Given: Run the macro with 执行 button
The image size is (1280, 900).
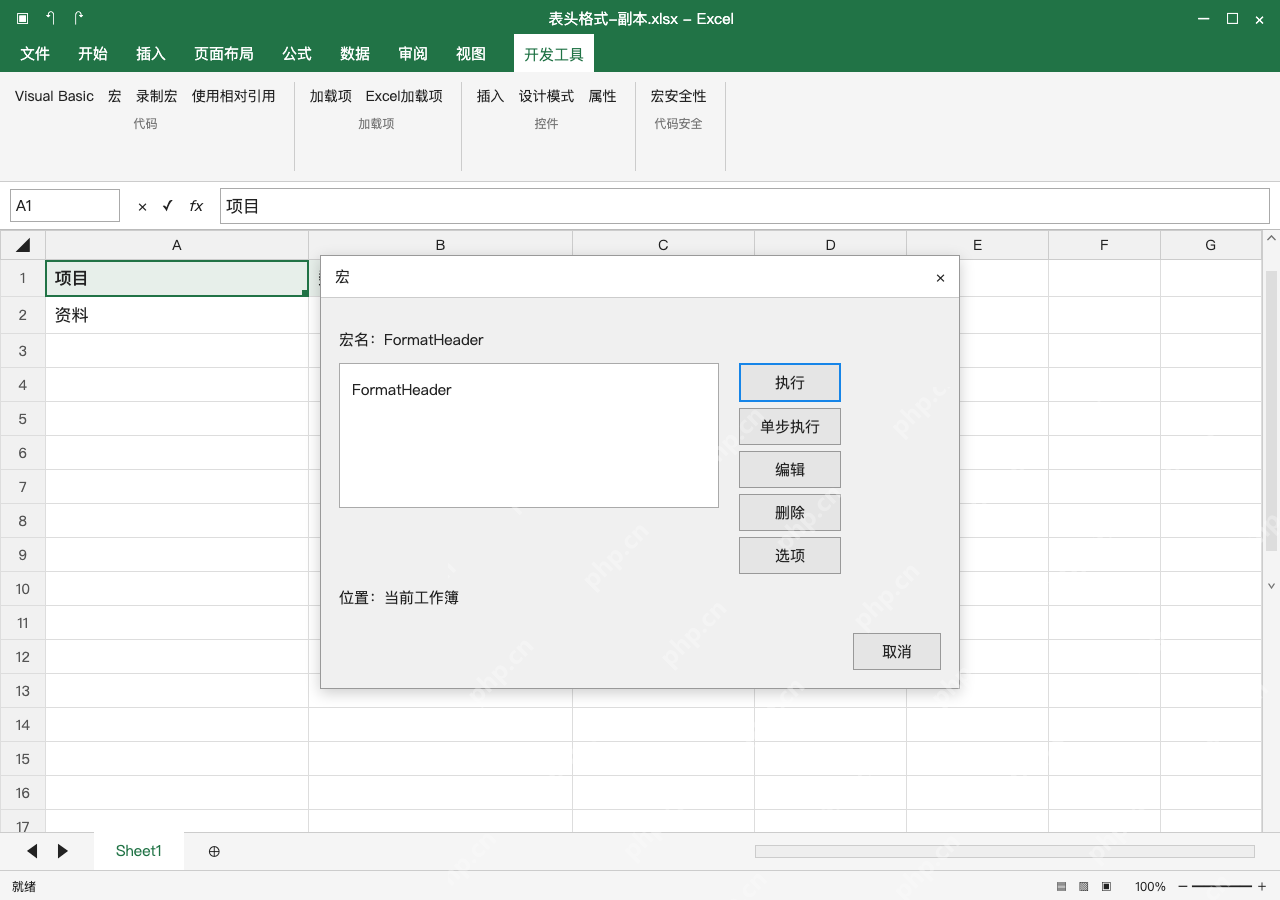Looking at the screenshot, I should (790, 382).
